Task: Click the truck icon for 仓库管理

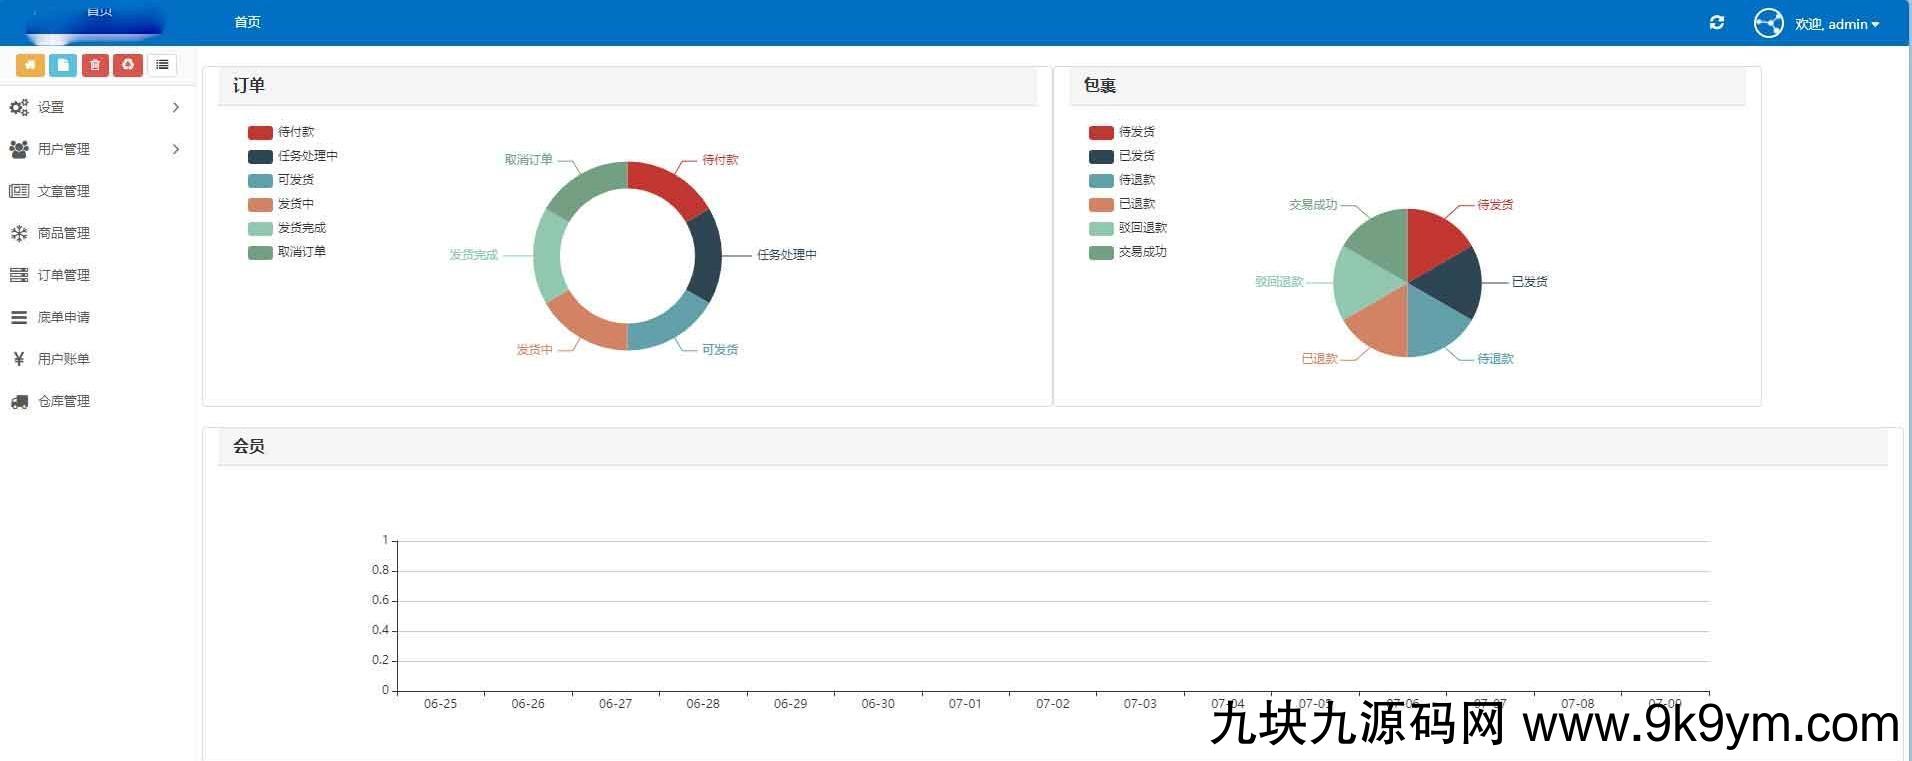Action: [19, 401]
